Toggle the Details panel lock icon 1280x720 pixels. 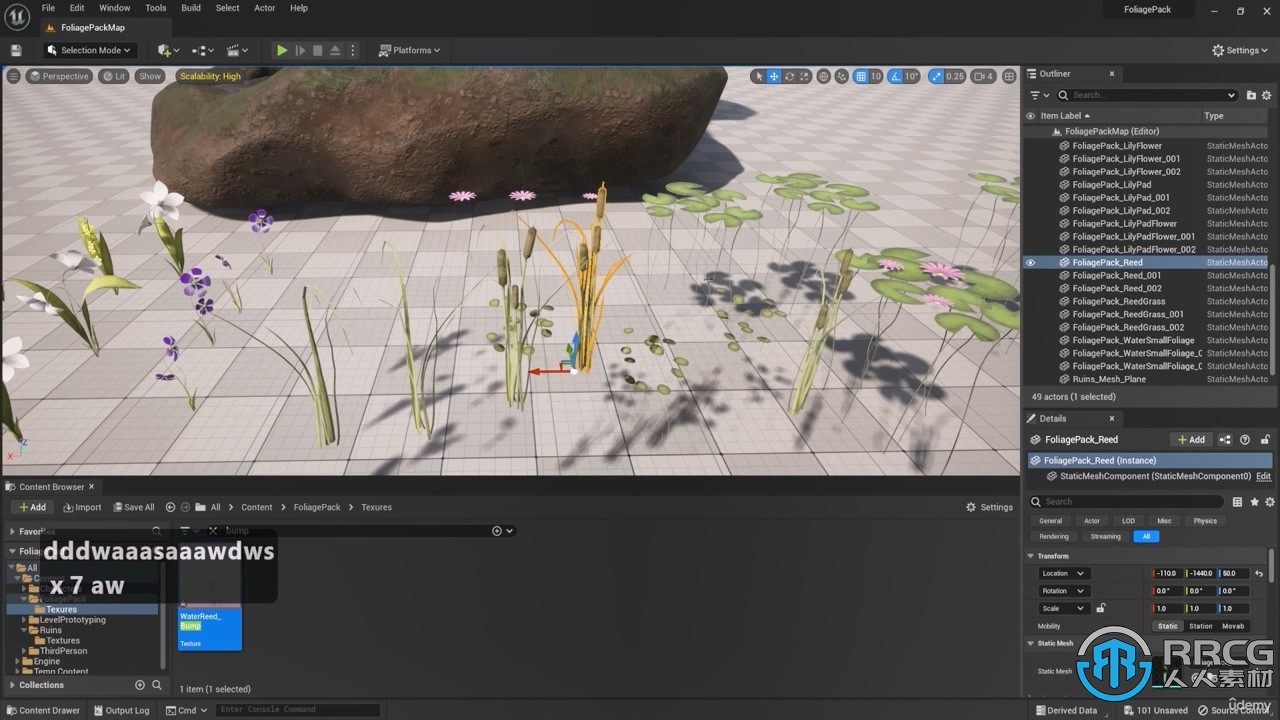(x=1266, y=439)
